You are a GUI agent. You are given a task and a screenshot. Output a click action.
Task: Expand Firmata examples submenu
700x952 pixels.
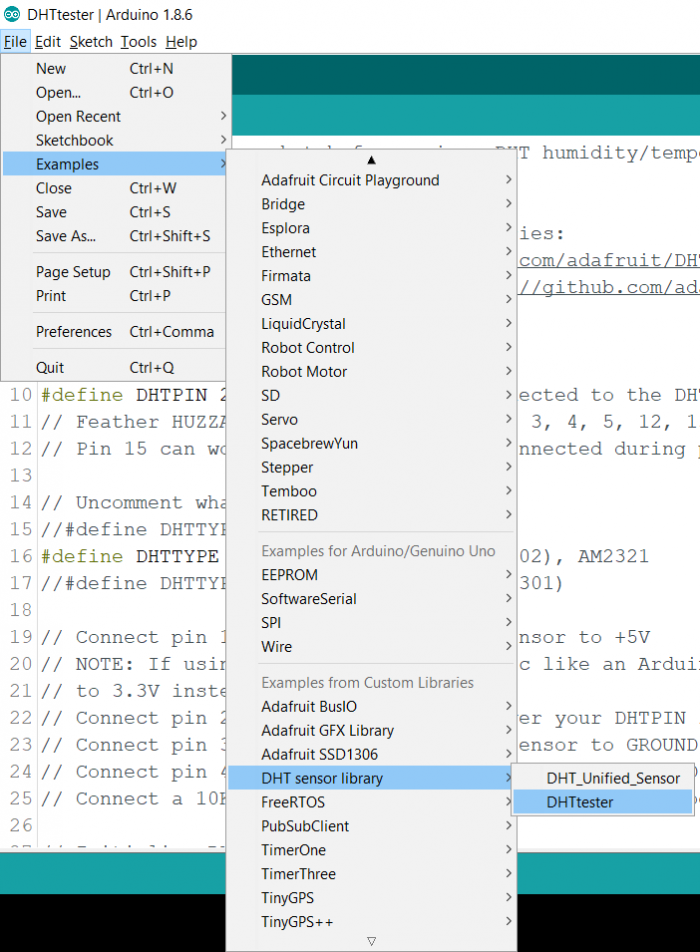(372, 276)
